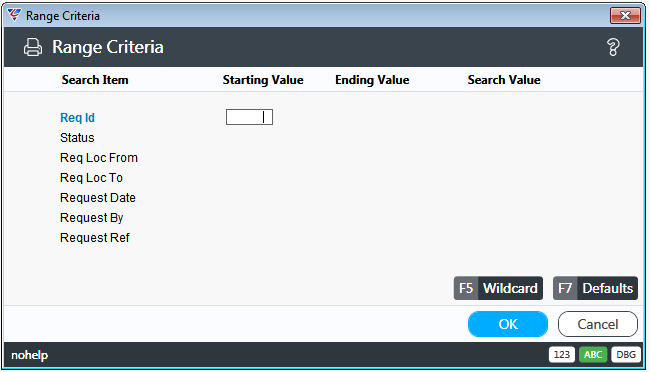Open help via question mark icon
The width and height of the screenshot is (650, 372).
point(613,47)
